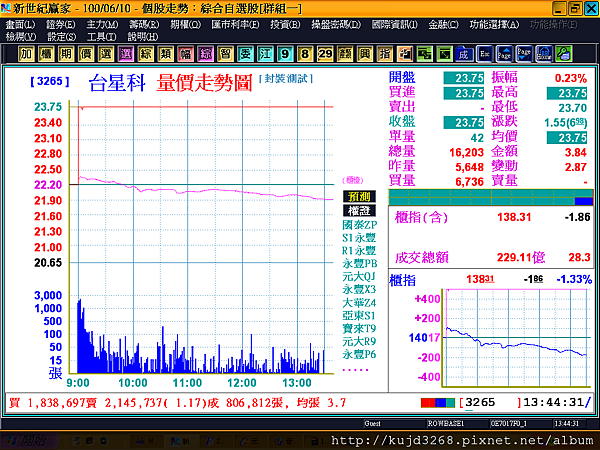Image resolution: width=600 pixels, height=450 pixels.
Task: Click the 價 toolbar icon
Action: click(x=86, y=54)
